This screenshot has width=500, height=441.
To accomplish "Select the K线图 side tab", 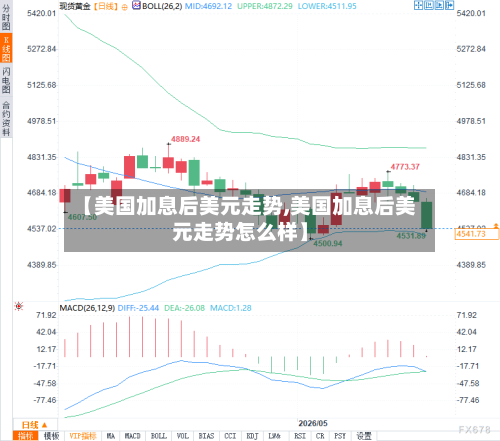I will [6, 49].
